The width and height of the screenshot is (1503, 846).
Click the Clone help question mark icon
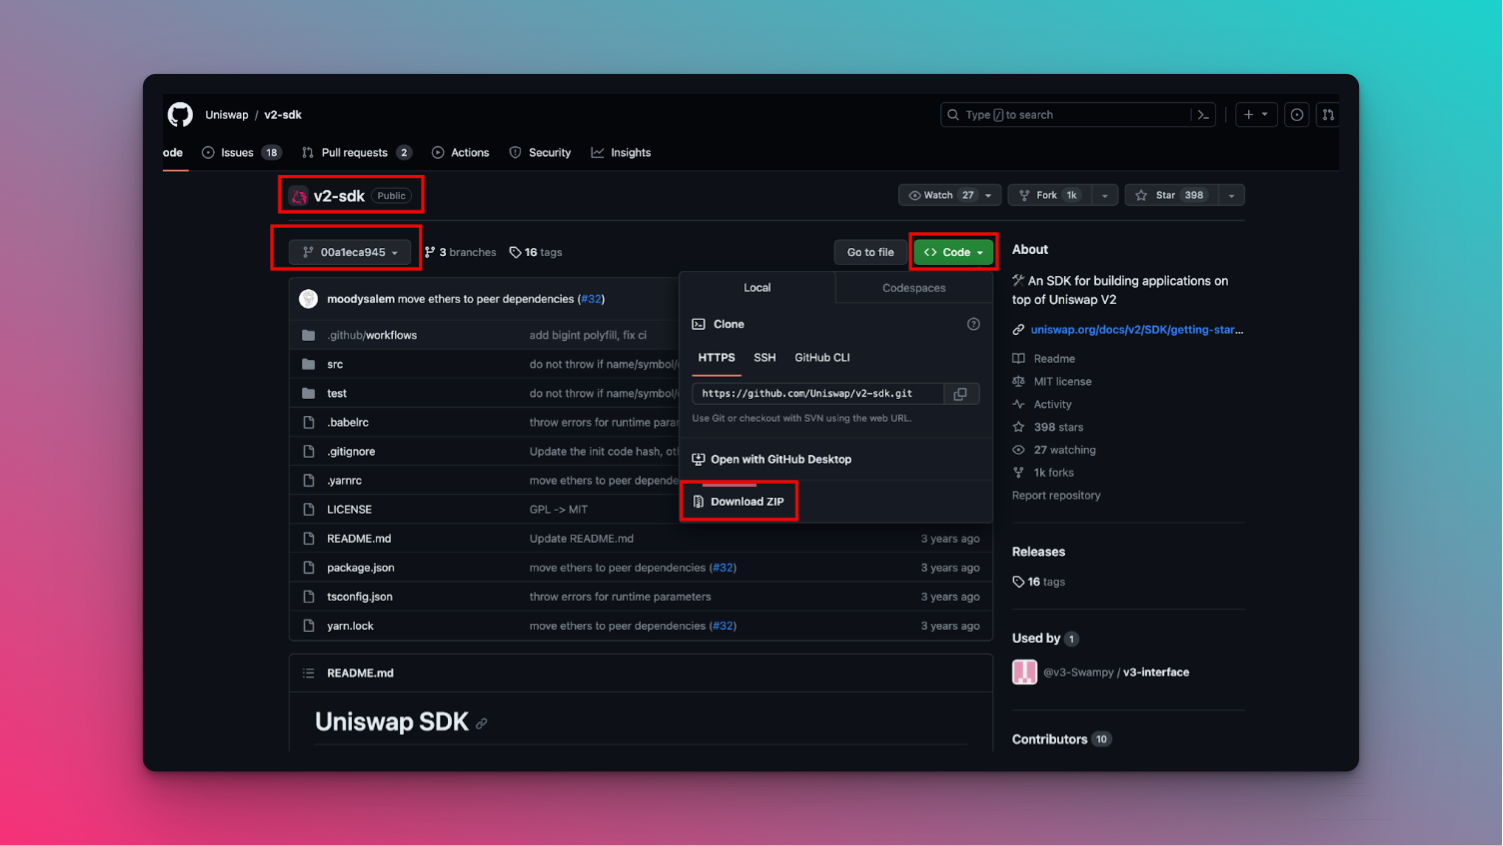coord(973,324)
